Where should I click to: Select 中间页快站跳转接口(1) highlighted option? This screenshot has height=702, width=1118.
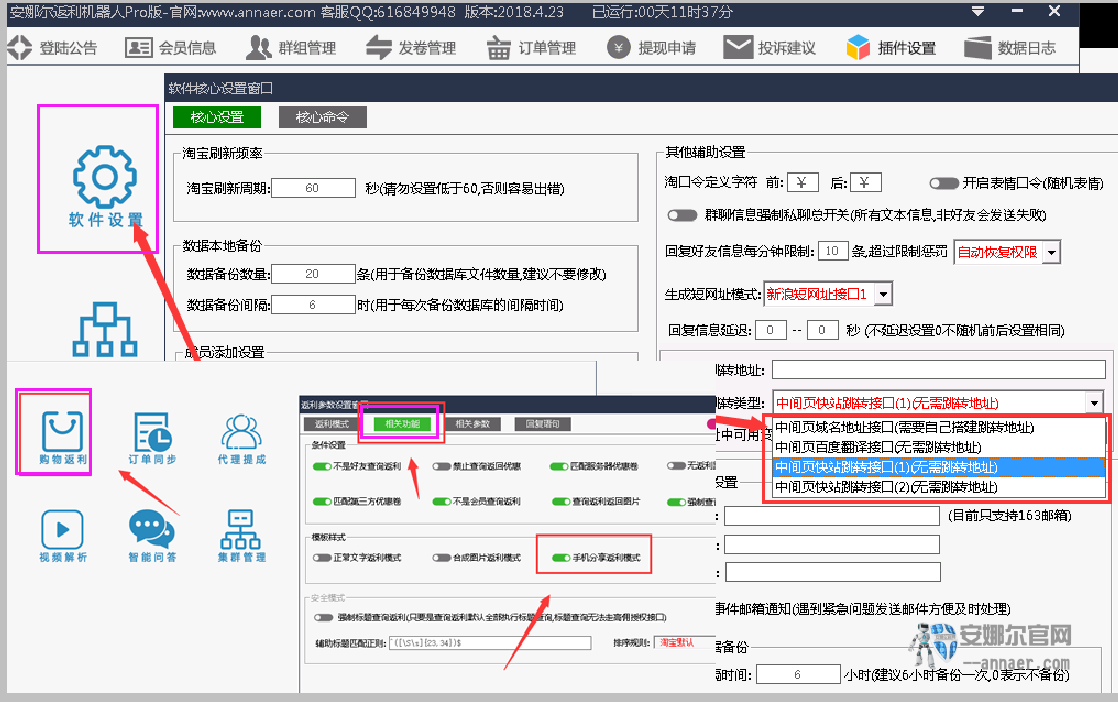click(x=939, y=467)
